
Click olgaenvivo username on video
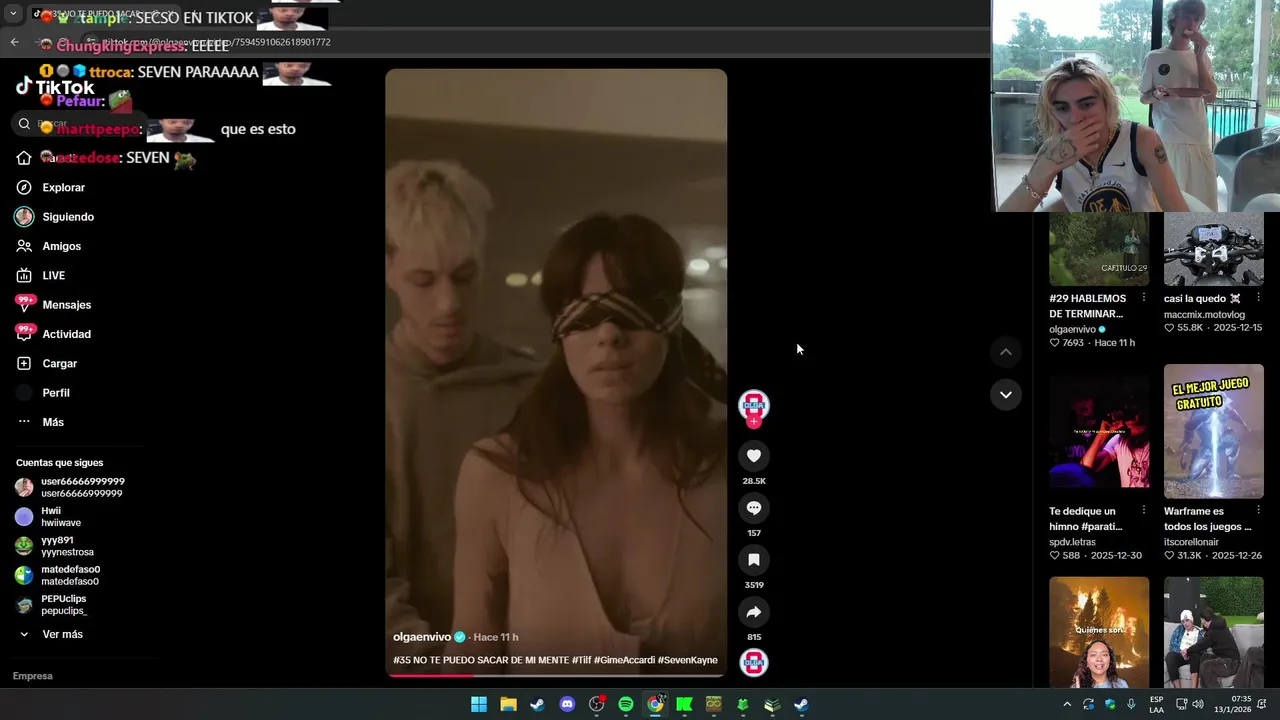[x=422, y=637]
